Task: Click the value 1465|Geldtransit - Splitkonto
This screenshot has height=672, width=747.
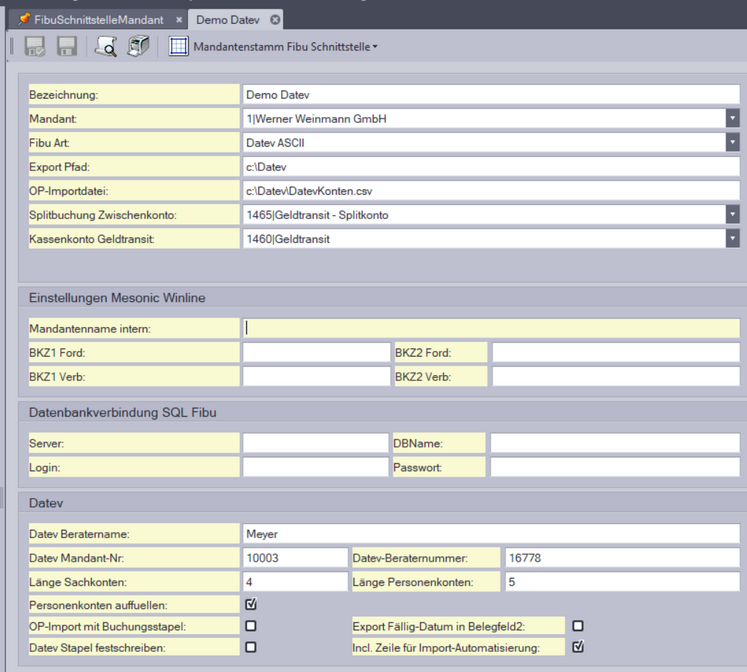Action: point(317,215)
